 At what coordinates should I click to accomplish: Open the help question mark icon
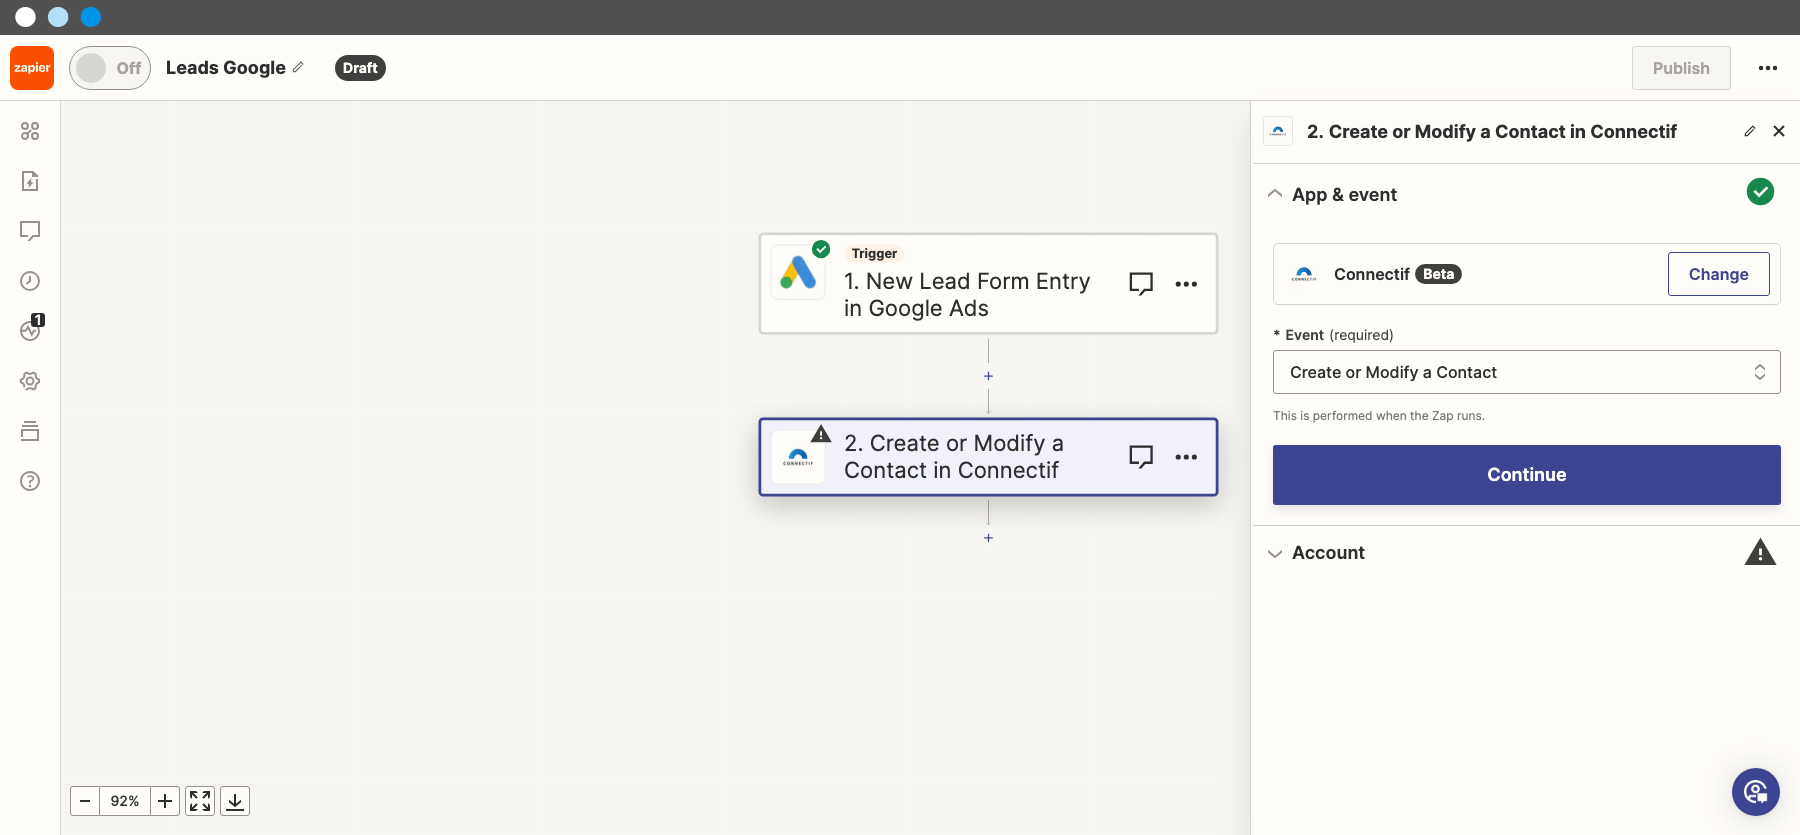point(30,481)
